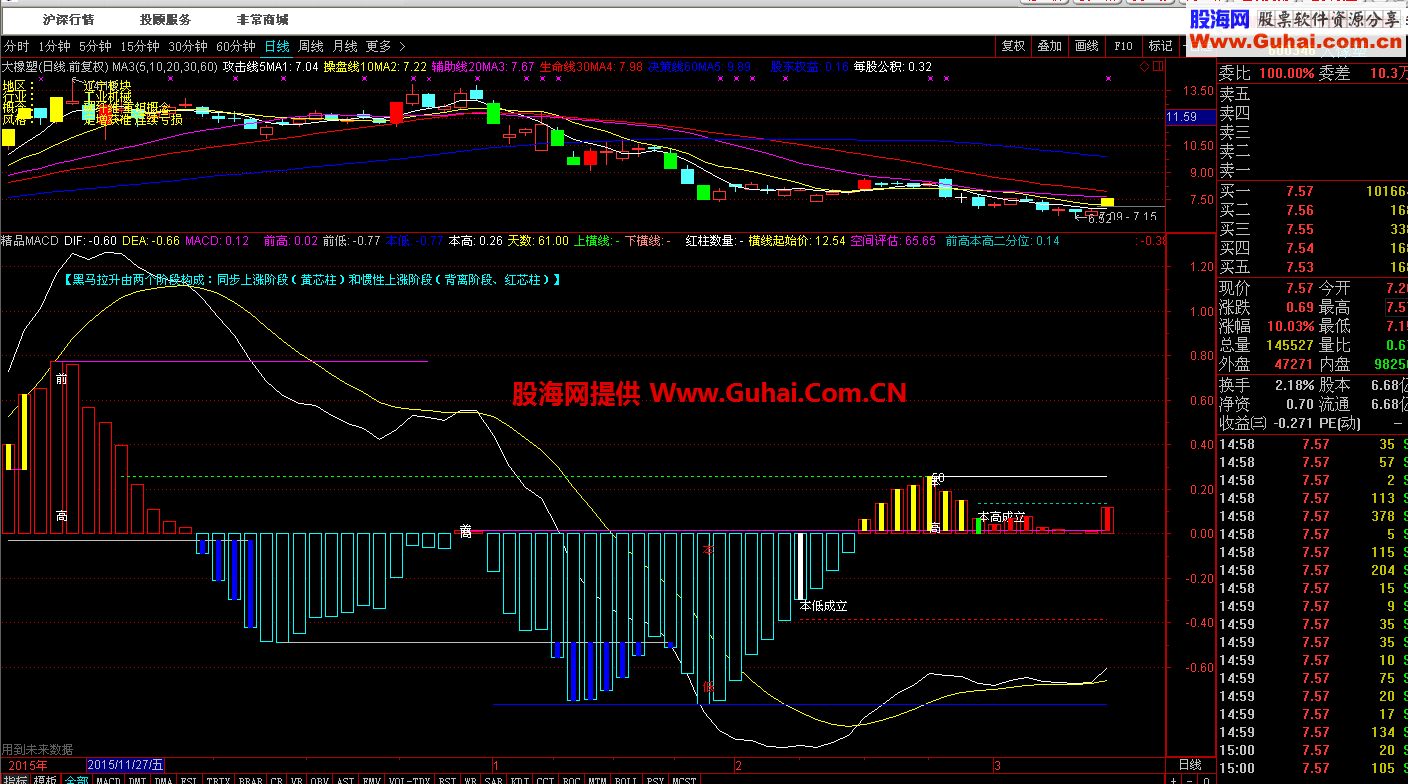Switch indicator to BRAR tab
This screenshot has width=1408, height=784.
pyautogui.click(x=251, y=778)
